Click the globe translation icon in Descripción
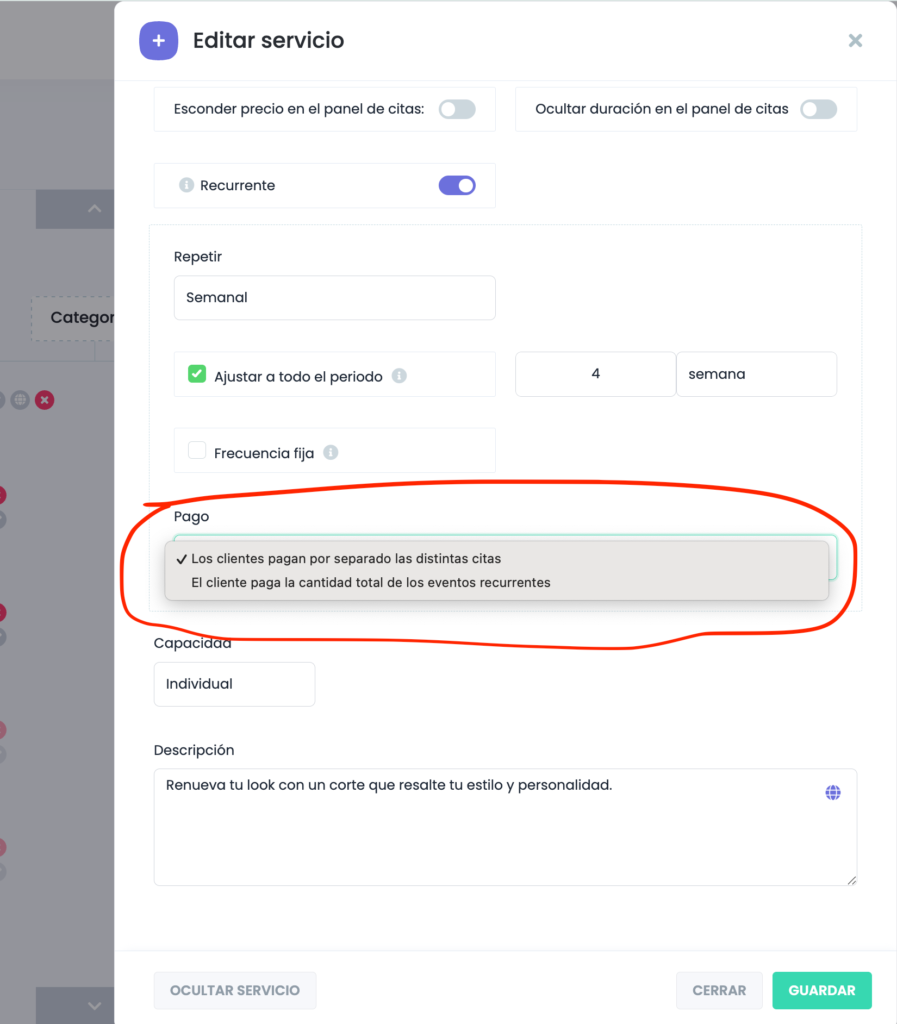 [833, 793]
